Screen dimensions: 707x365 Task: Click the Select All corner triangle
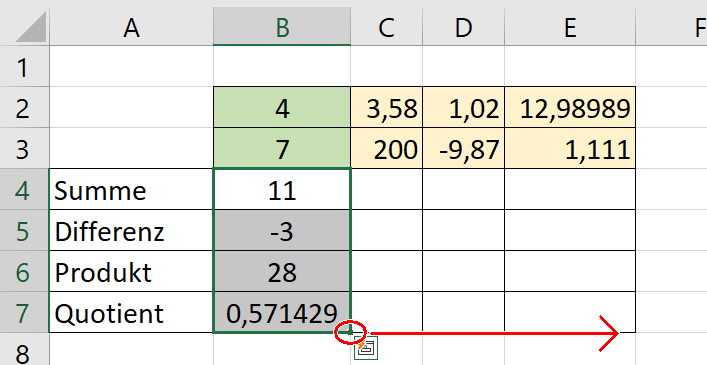[31, 27]
